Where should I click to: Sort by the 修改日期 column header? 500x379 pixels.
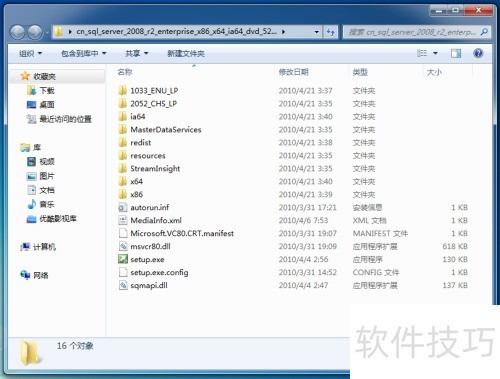coord(293,72)
